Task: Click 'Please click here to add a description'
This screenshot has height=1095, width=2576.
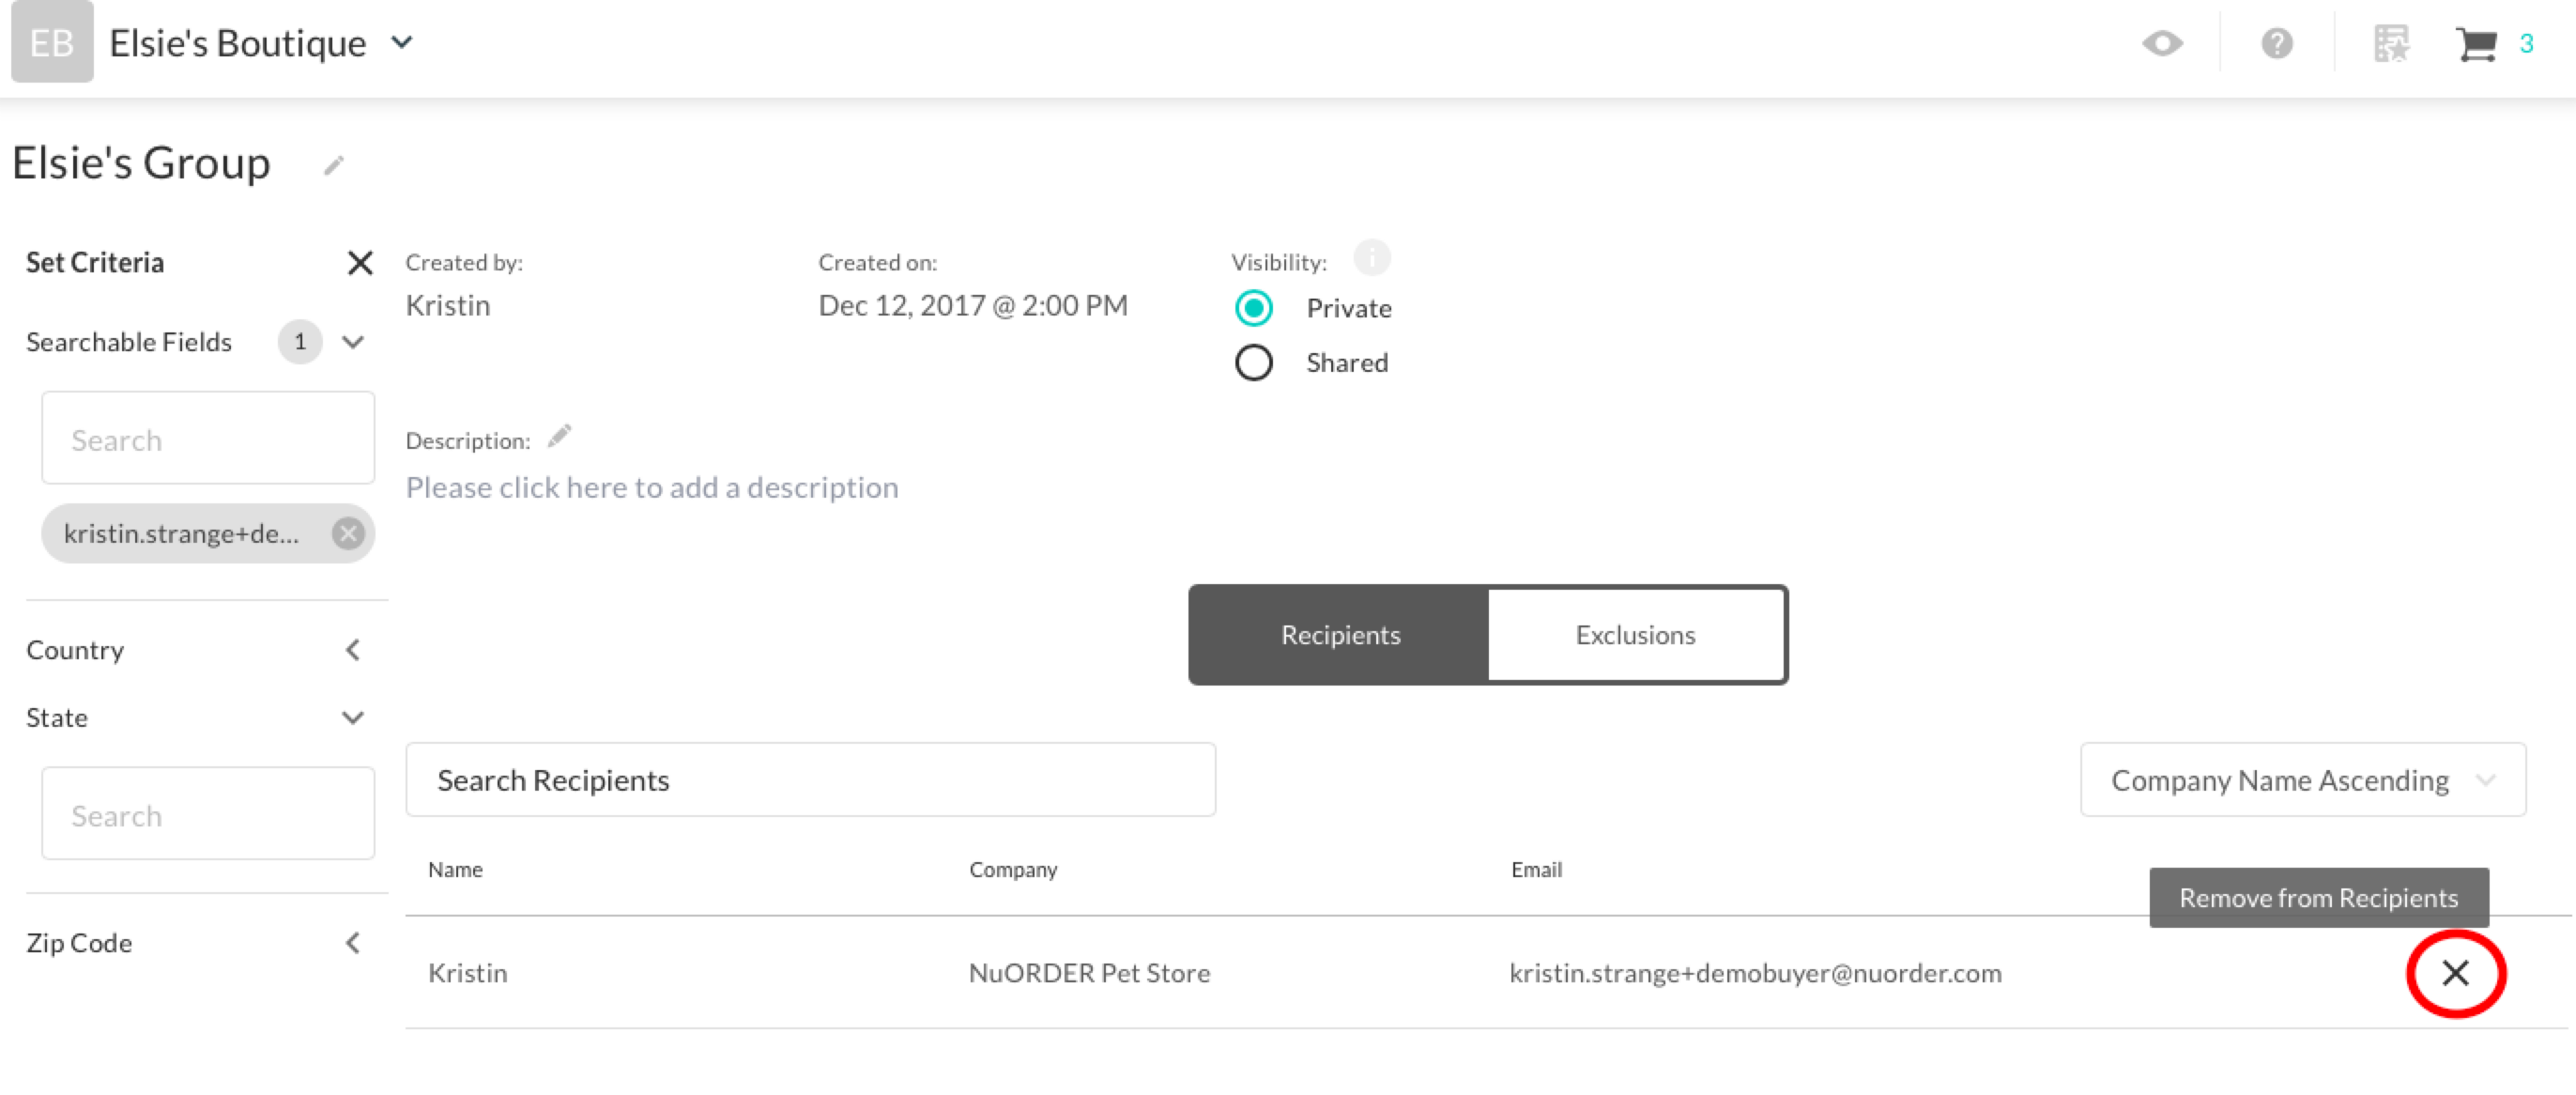Action: (x=652, y=487)
